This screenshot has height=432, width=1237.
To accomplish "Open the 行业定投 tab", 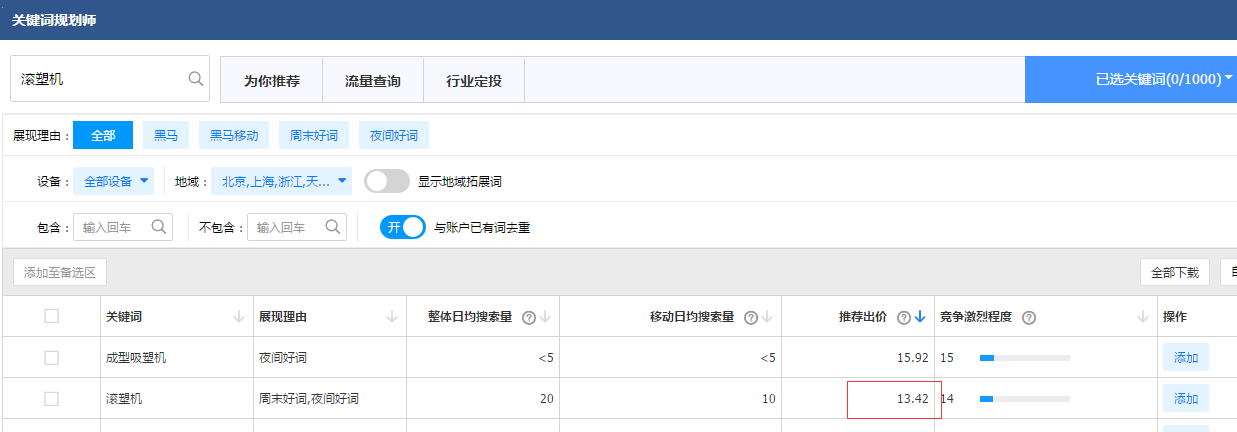I will 474,81.
